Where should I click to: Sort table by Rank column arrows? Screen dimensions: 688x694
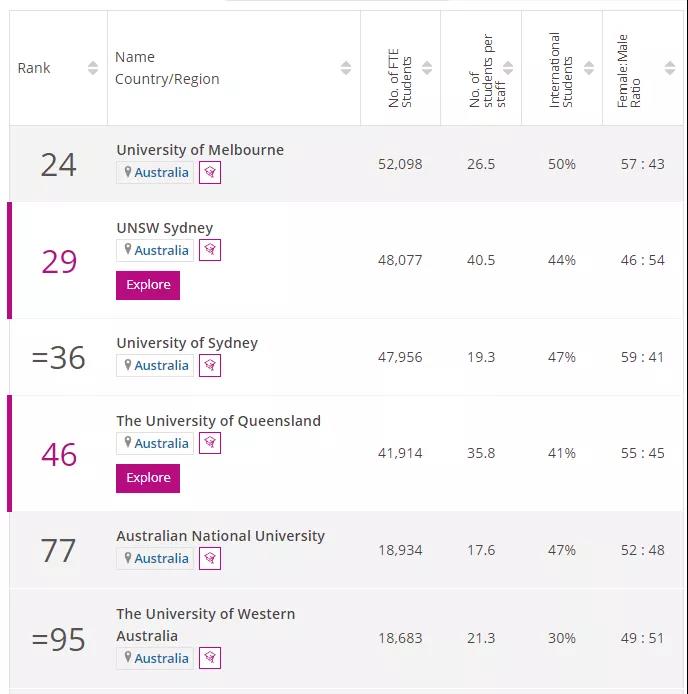pos(93,68)
